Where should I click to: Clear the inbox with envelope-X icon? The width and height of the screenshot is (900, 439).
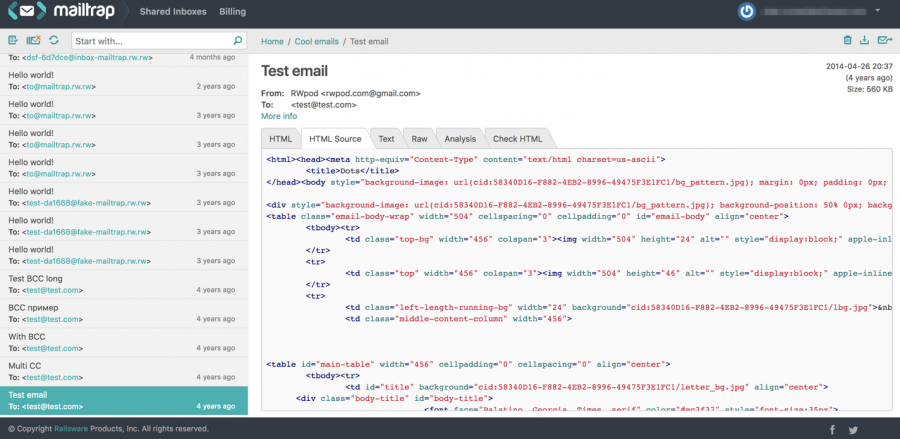33,40
